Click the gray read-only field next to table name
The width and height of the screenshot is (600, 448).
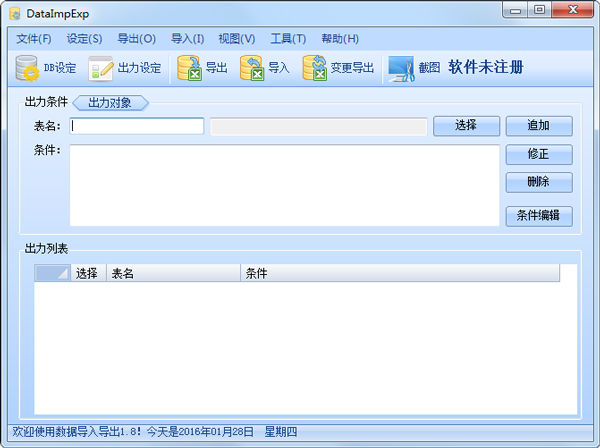click(x=318, y=127)
